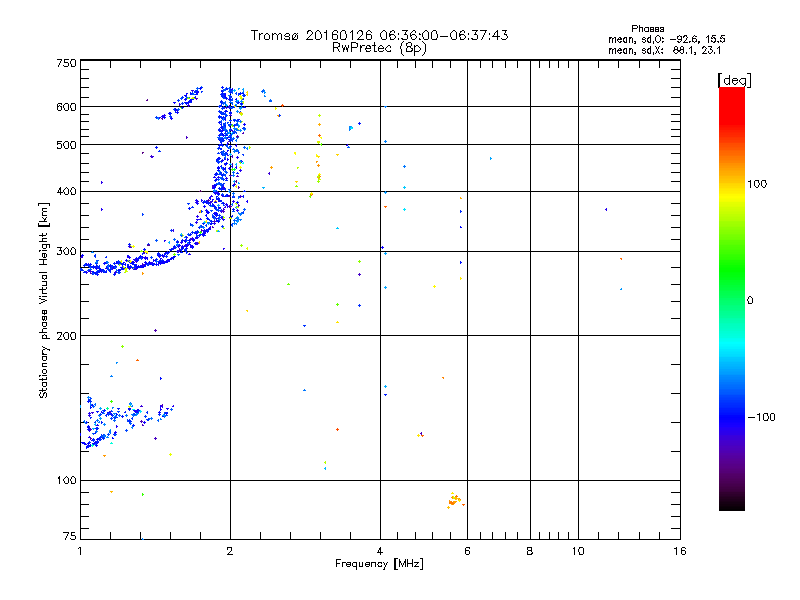Image resolution: width=800 pixels, height=600 pixels.
Task: Click the 'Frequency [MHz]' x-axis title
Action: 379,564
